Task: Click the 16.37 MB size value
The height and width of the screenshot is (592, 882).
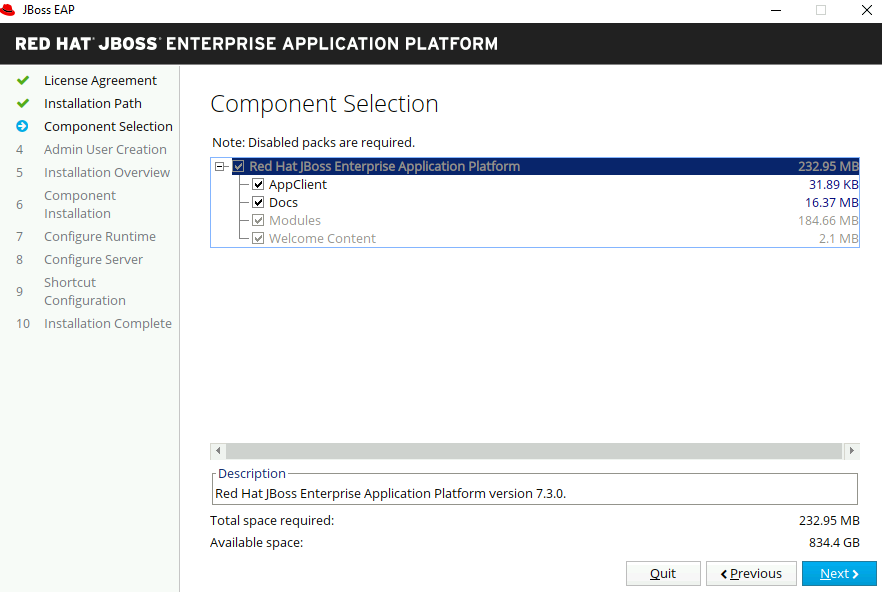Action: click(831, 202)
